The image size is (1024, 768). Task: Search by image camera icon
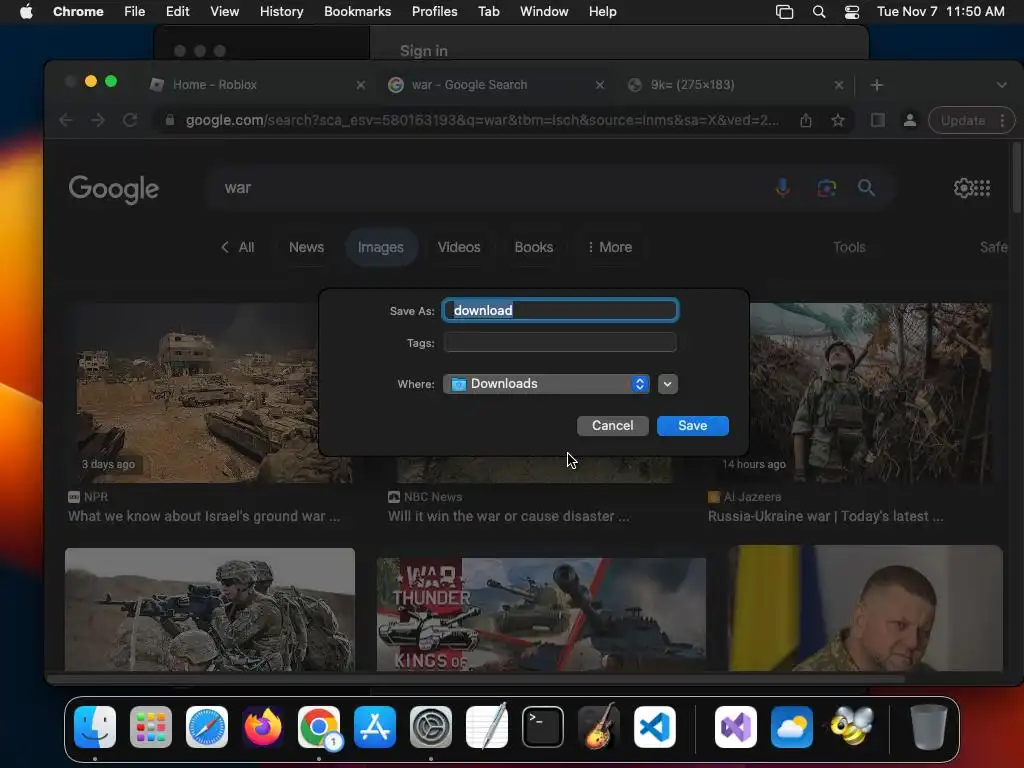click(826, 188)
